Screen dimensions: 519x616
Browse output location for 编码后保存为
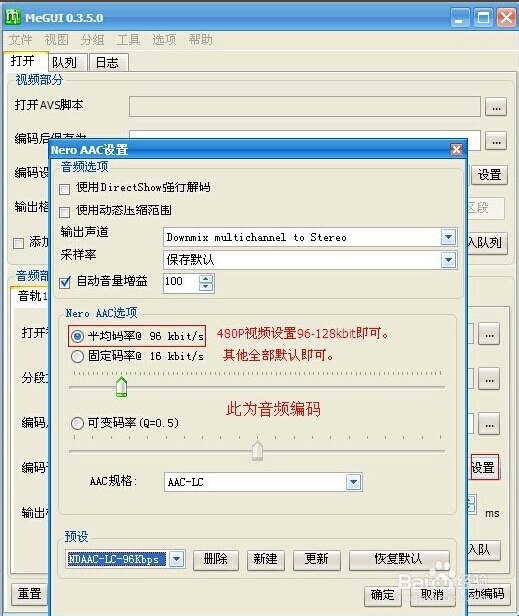(x=496, y=141)
